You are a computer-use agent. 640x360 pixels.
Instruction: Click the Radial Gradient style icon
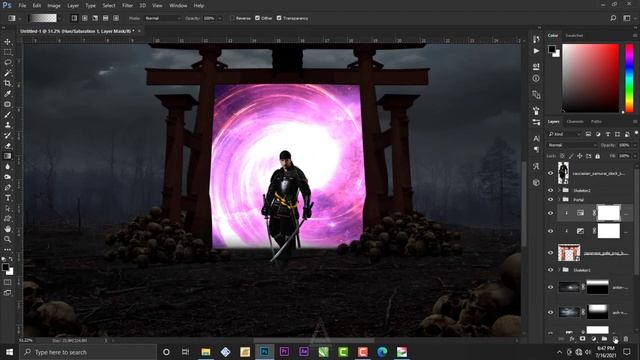point(84,18)
